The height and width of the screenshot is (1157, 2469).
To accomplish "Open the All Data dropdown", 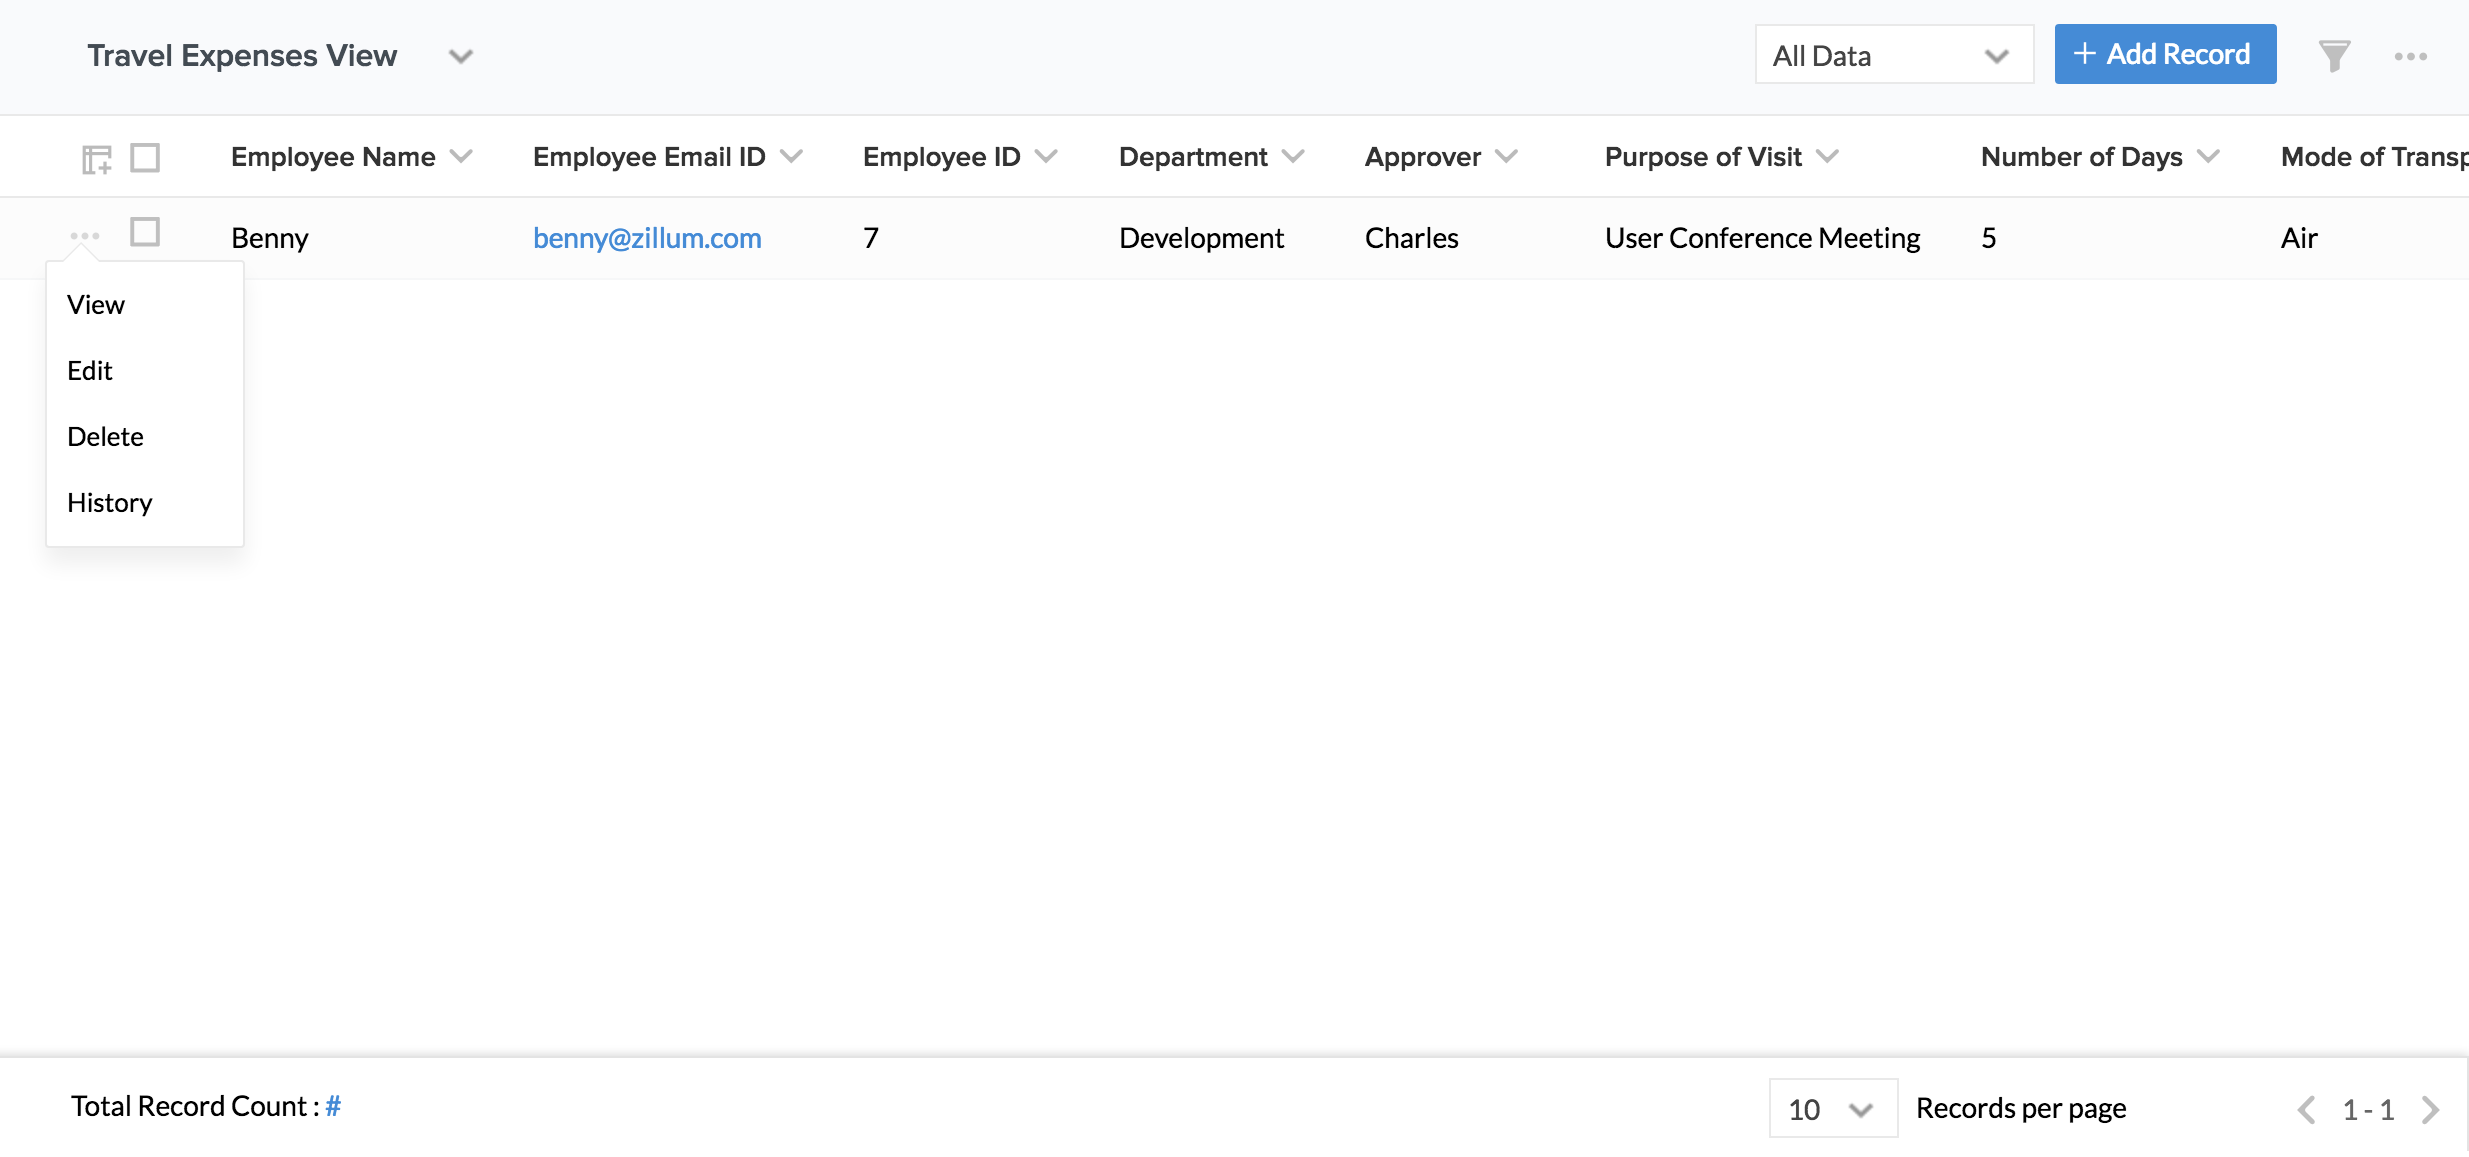I will tap(1893, 56).
